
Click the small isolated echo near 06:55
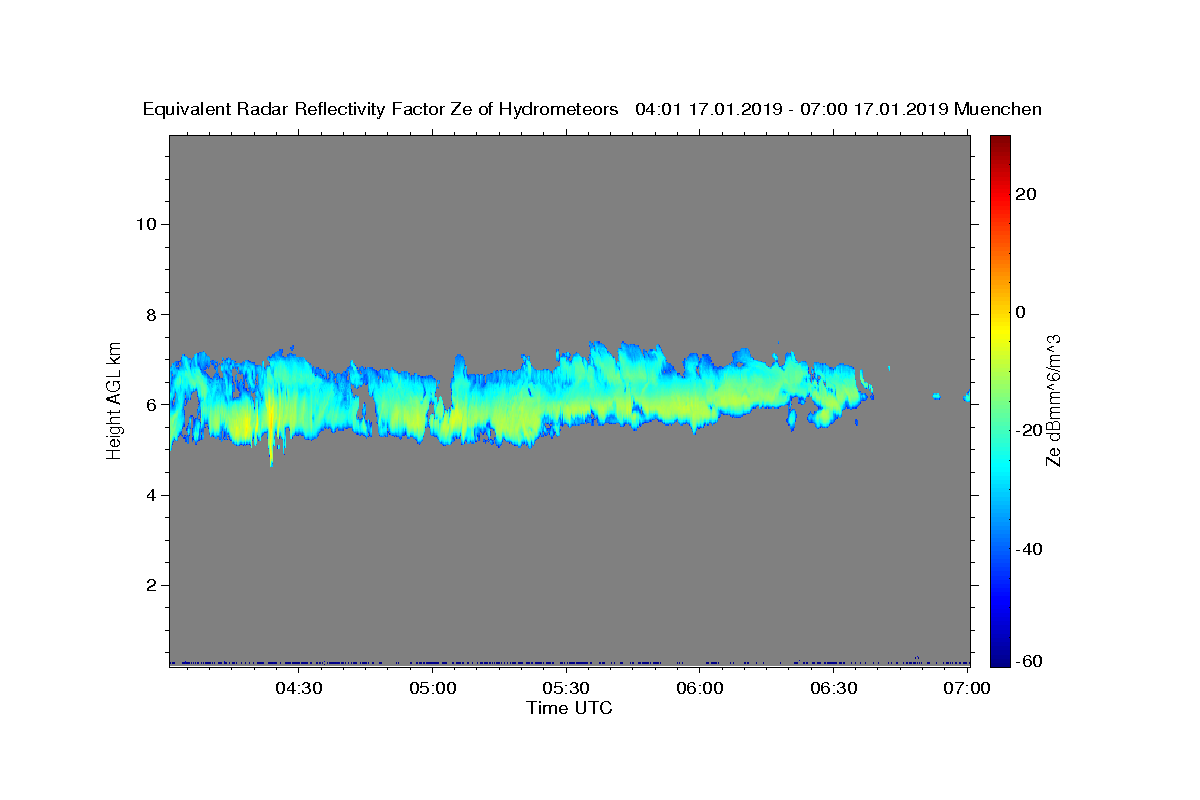(x=936, y=397)
